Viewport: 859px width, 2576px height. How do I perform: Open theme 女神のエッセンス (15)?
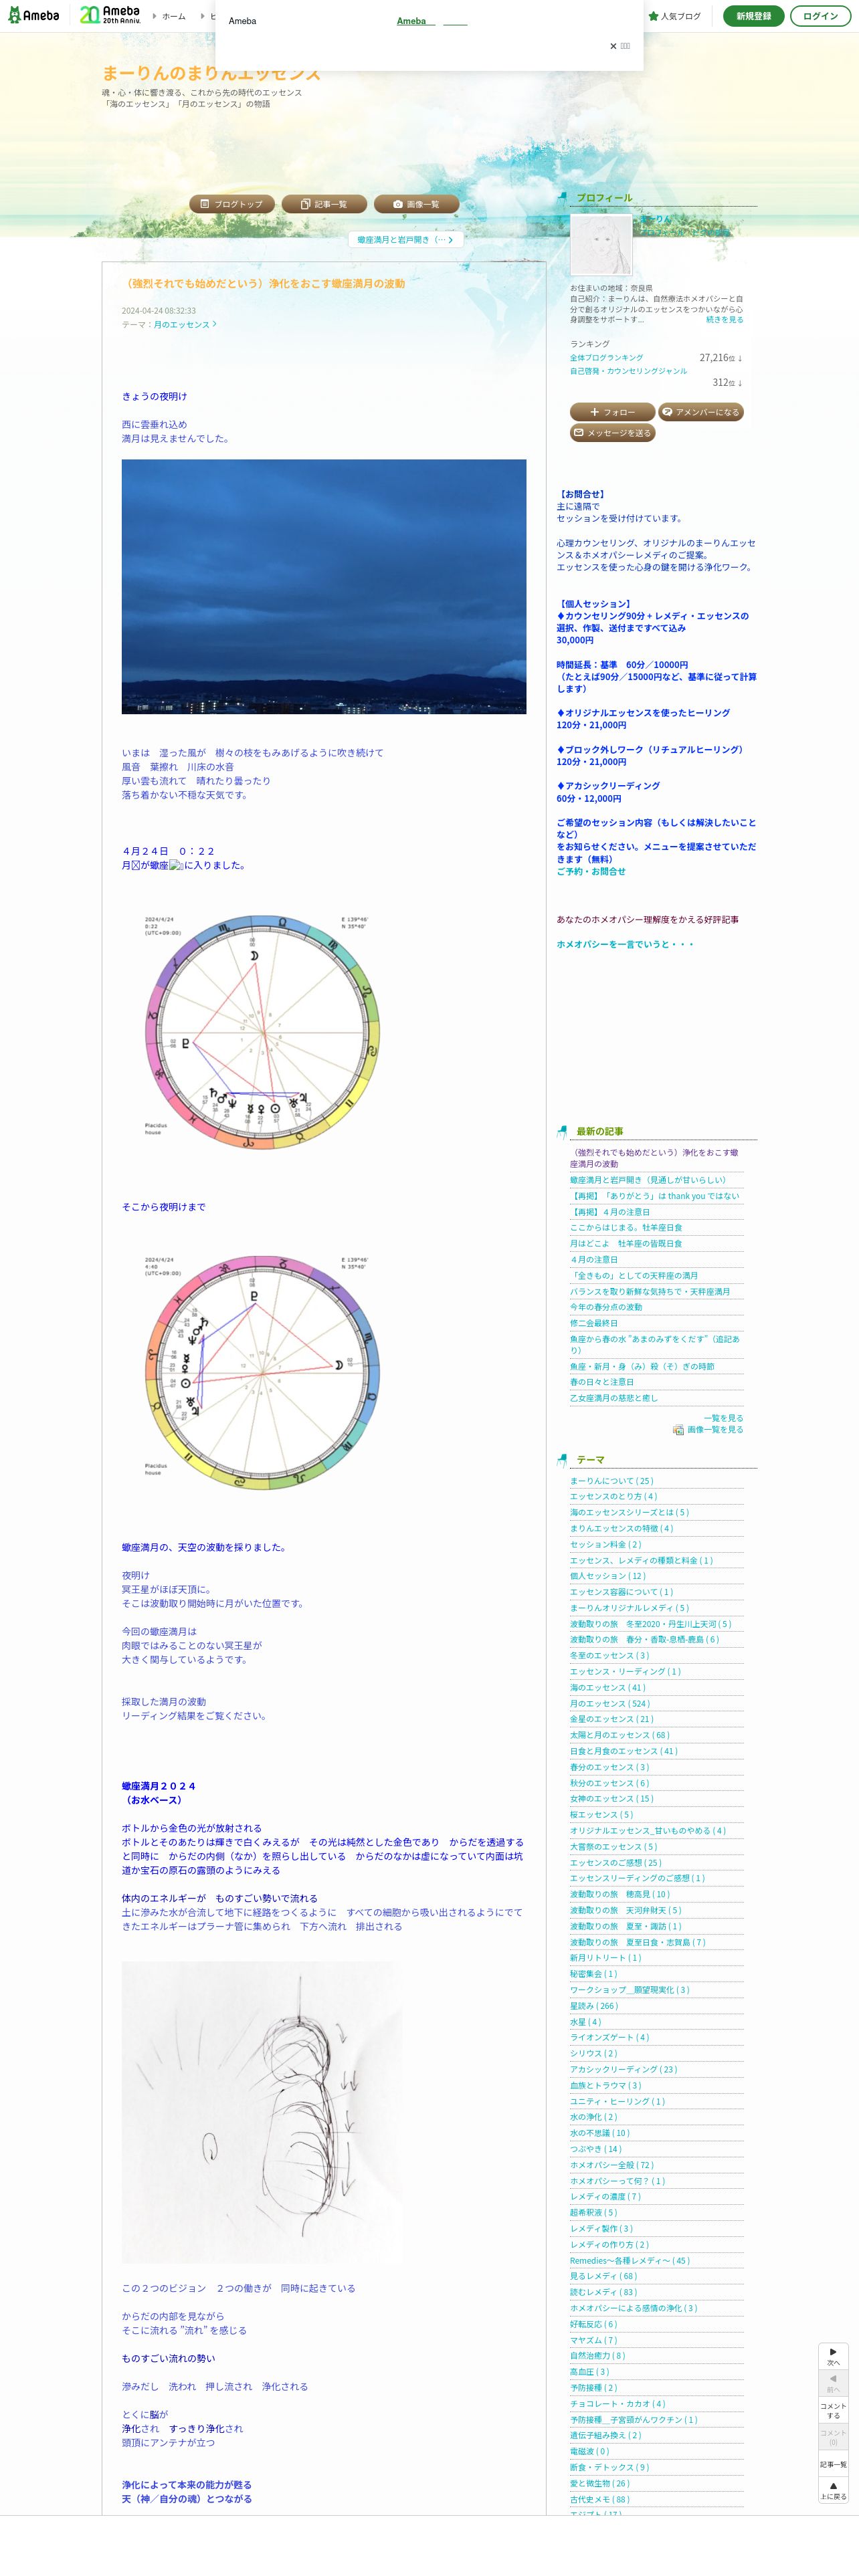[x=612, y=1799]
